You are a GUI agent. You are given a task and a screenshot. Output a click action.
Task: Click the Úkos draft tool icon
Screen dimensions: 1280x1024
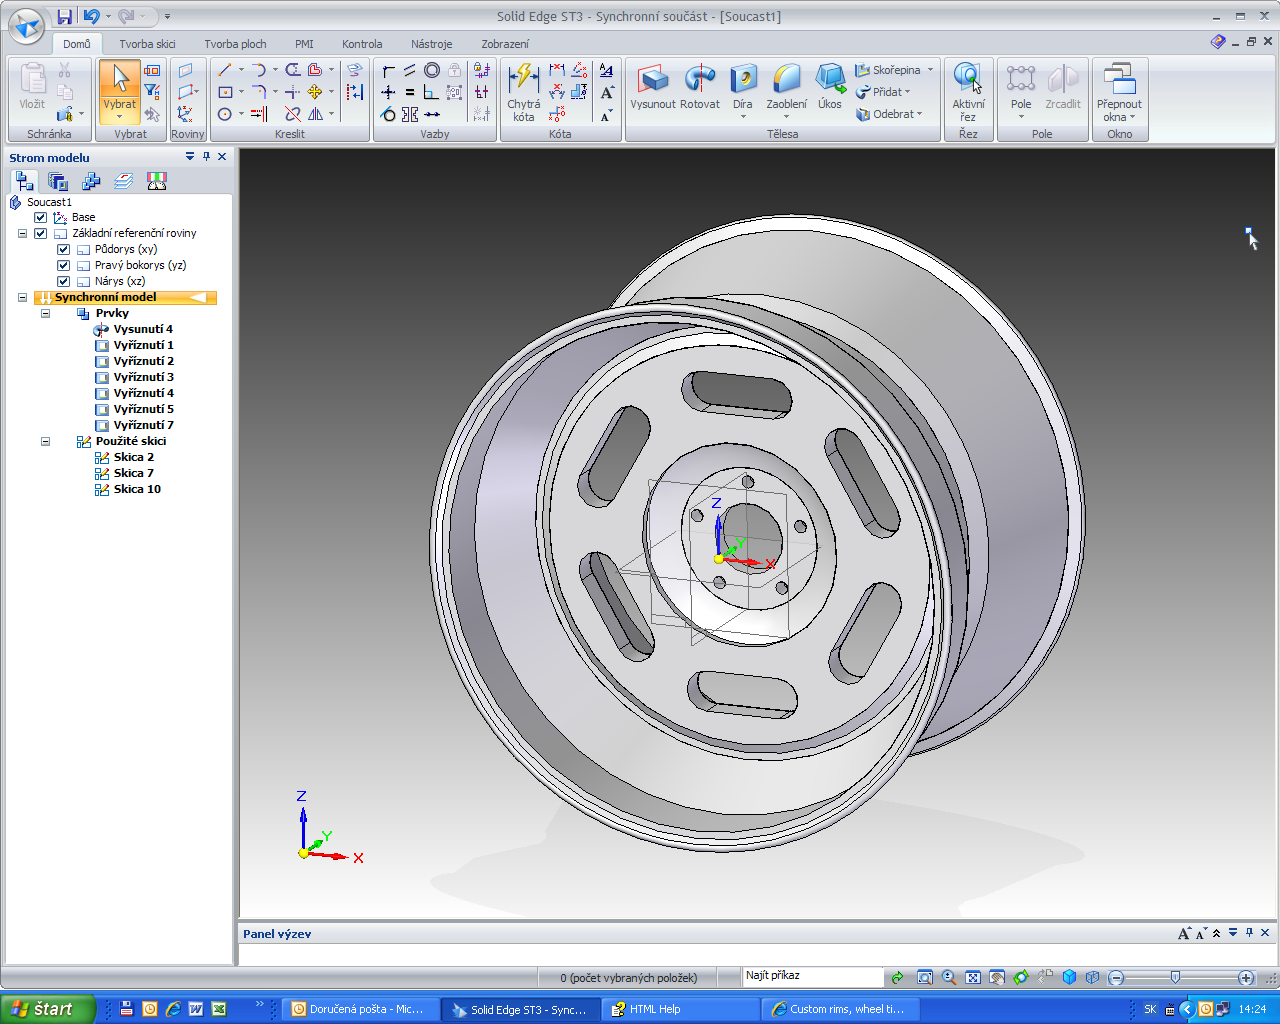829,79
